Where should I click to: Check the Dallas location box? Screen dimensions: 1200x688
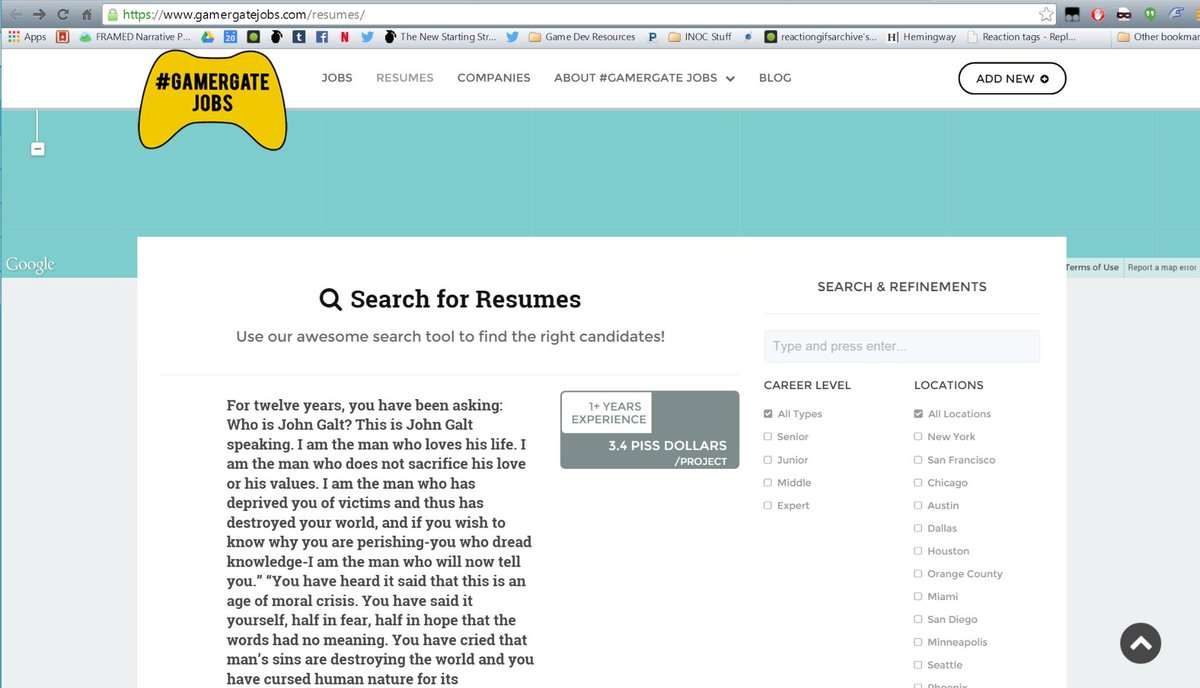(x=918, y=528)
